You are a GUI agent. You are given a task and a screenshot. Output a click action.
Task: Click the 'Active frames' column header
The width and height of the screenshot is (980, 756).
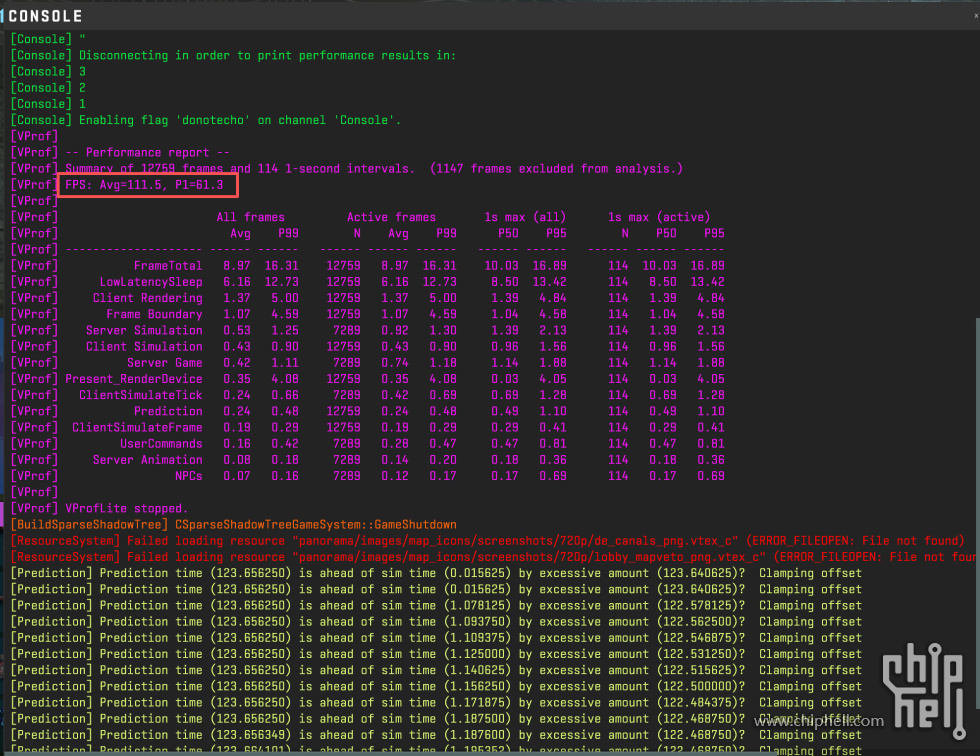(x=391, y=217)
